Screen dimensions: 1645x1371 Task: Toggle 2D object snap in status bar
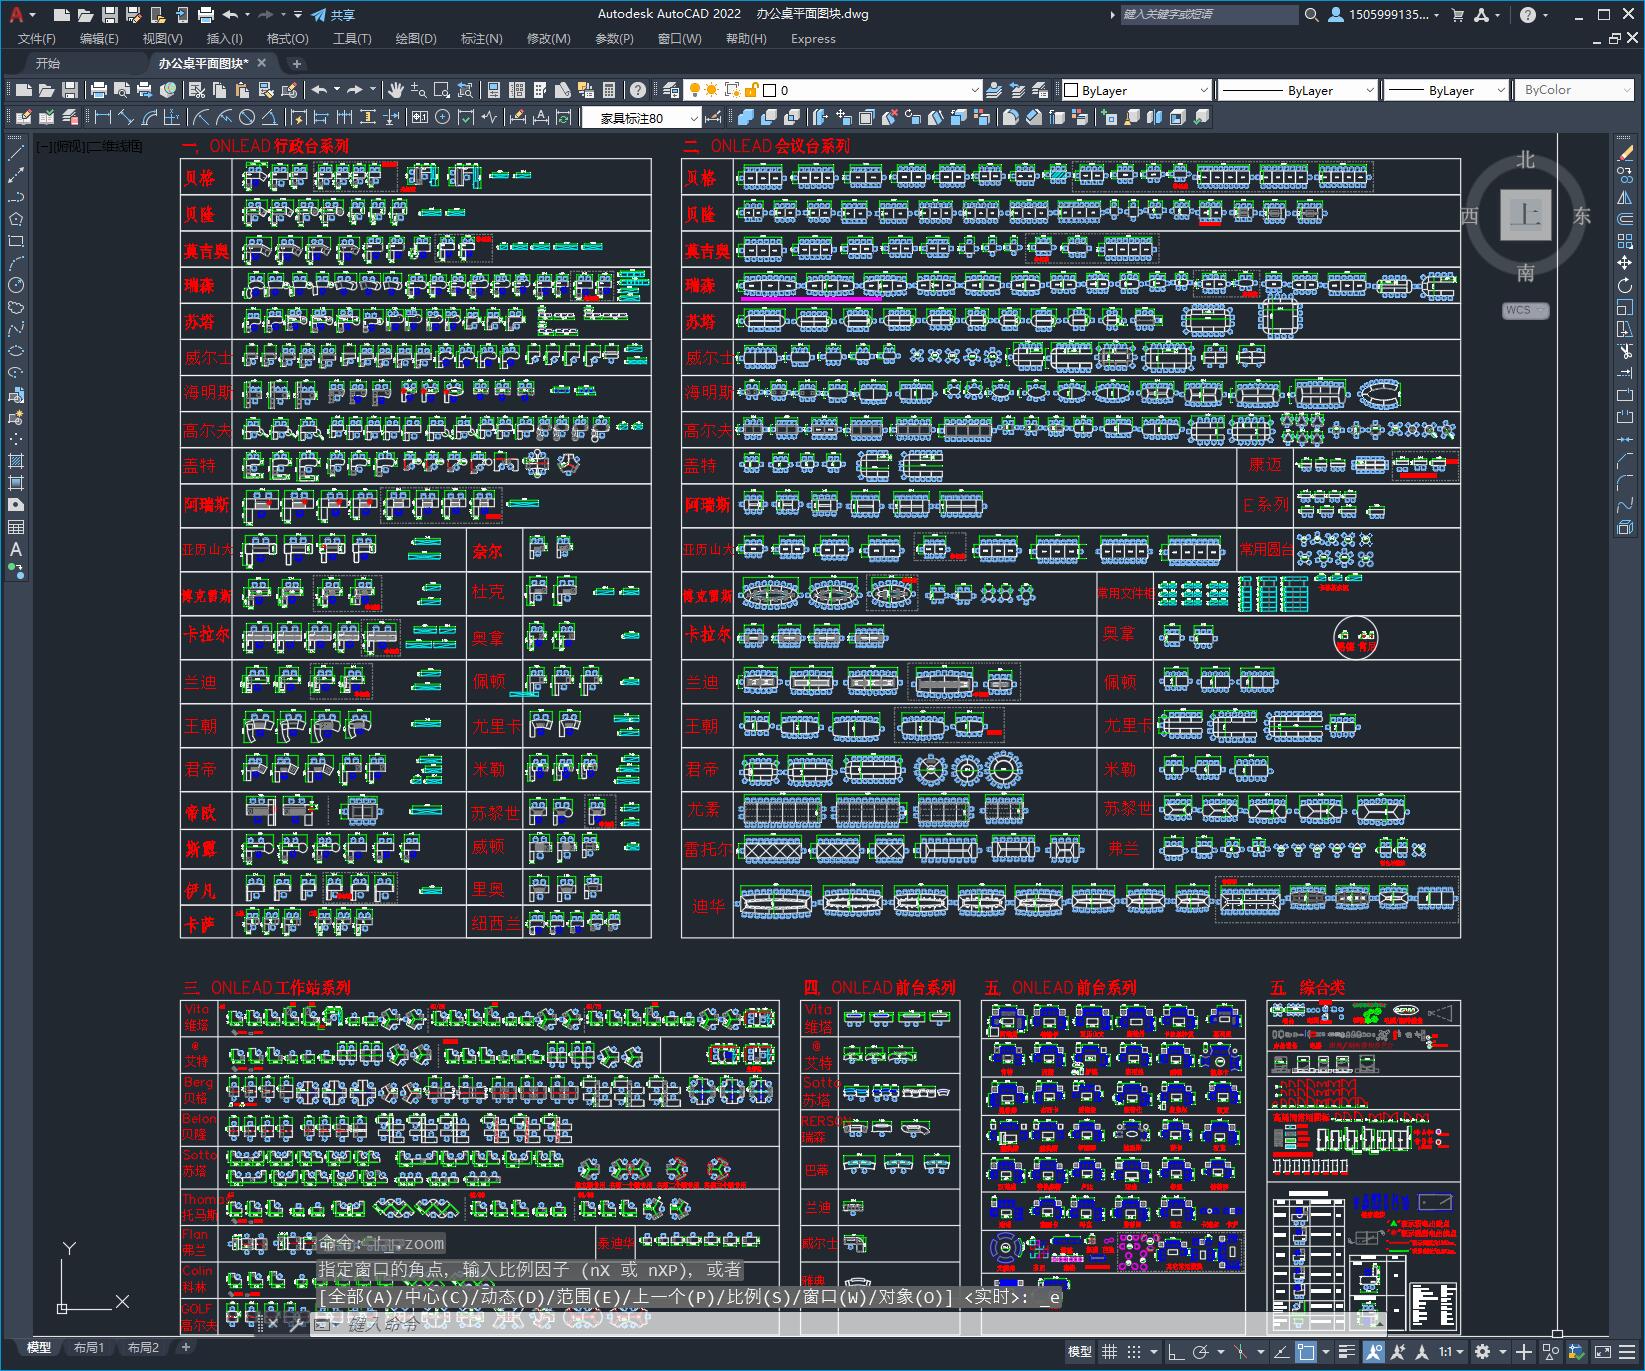click(x=1306, y=1352)
